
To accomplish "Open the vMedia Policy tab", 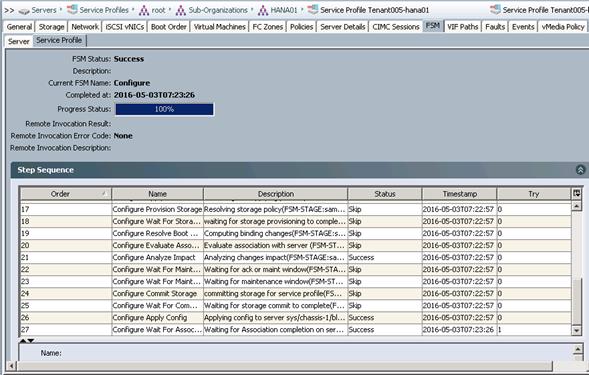I will (563, 27).
